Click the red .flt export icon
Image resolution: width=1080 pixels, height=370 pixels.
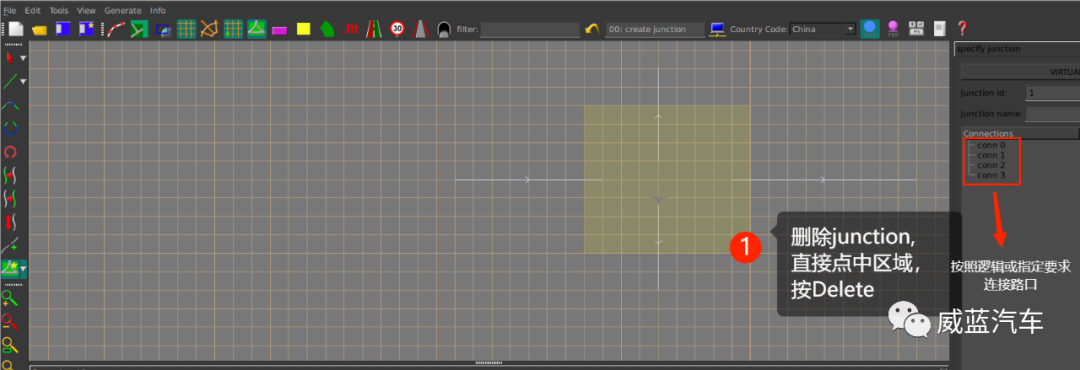click(x=351, y=29)
